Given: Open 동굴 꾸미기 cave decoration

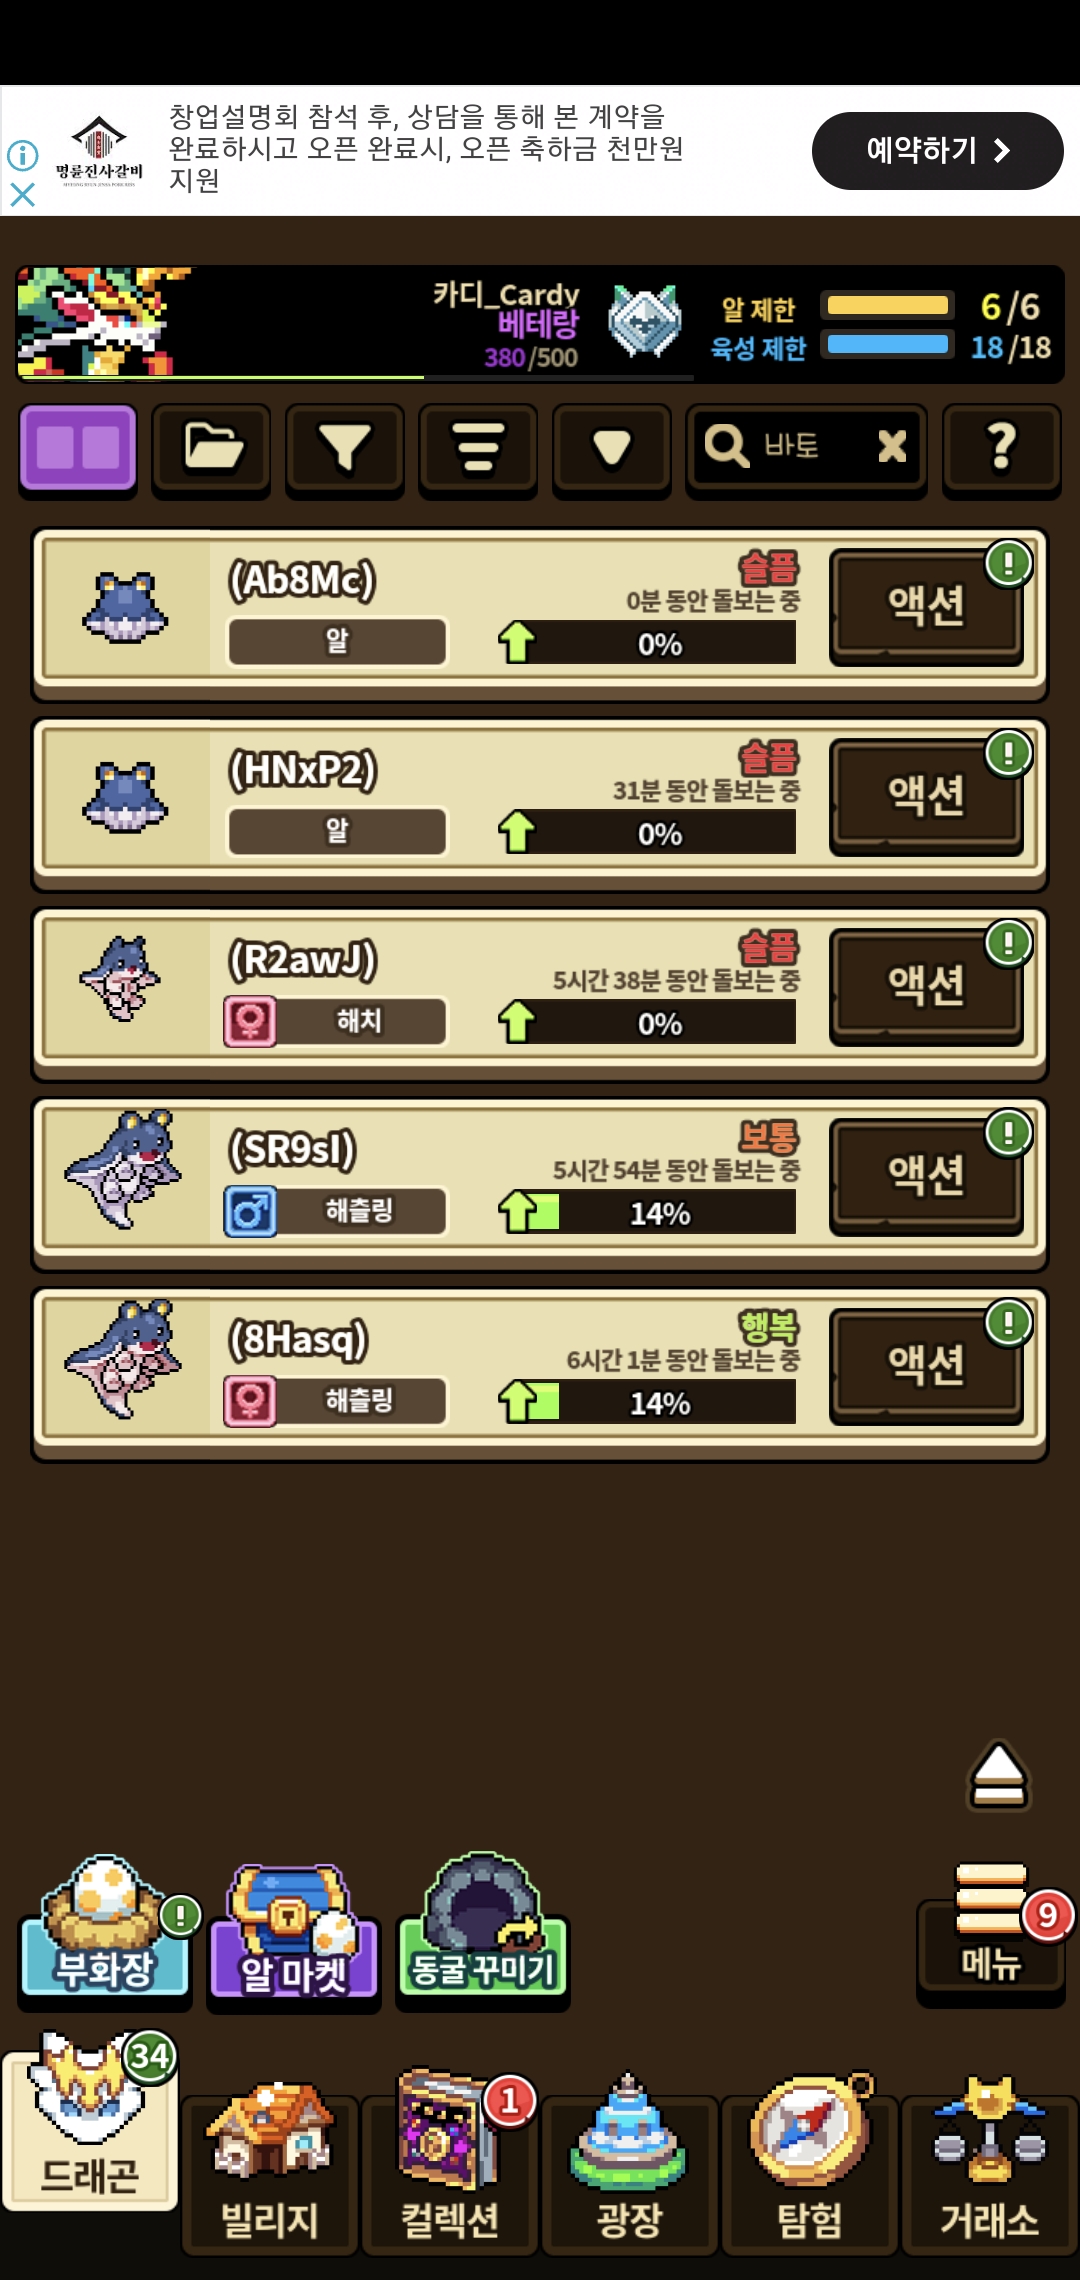Looking at the screenshot, I should click(x=483, y=1930).
